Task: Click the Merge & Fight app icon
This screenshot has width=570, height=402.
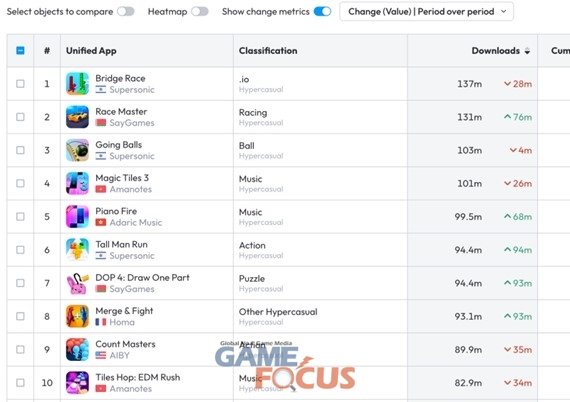Action: 77,316
